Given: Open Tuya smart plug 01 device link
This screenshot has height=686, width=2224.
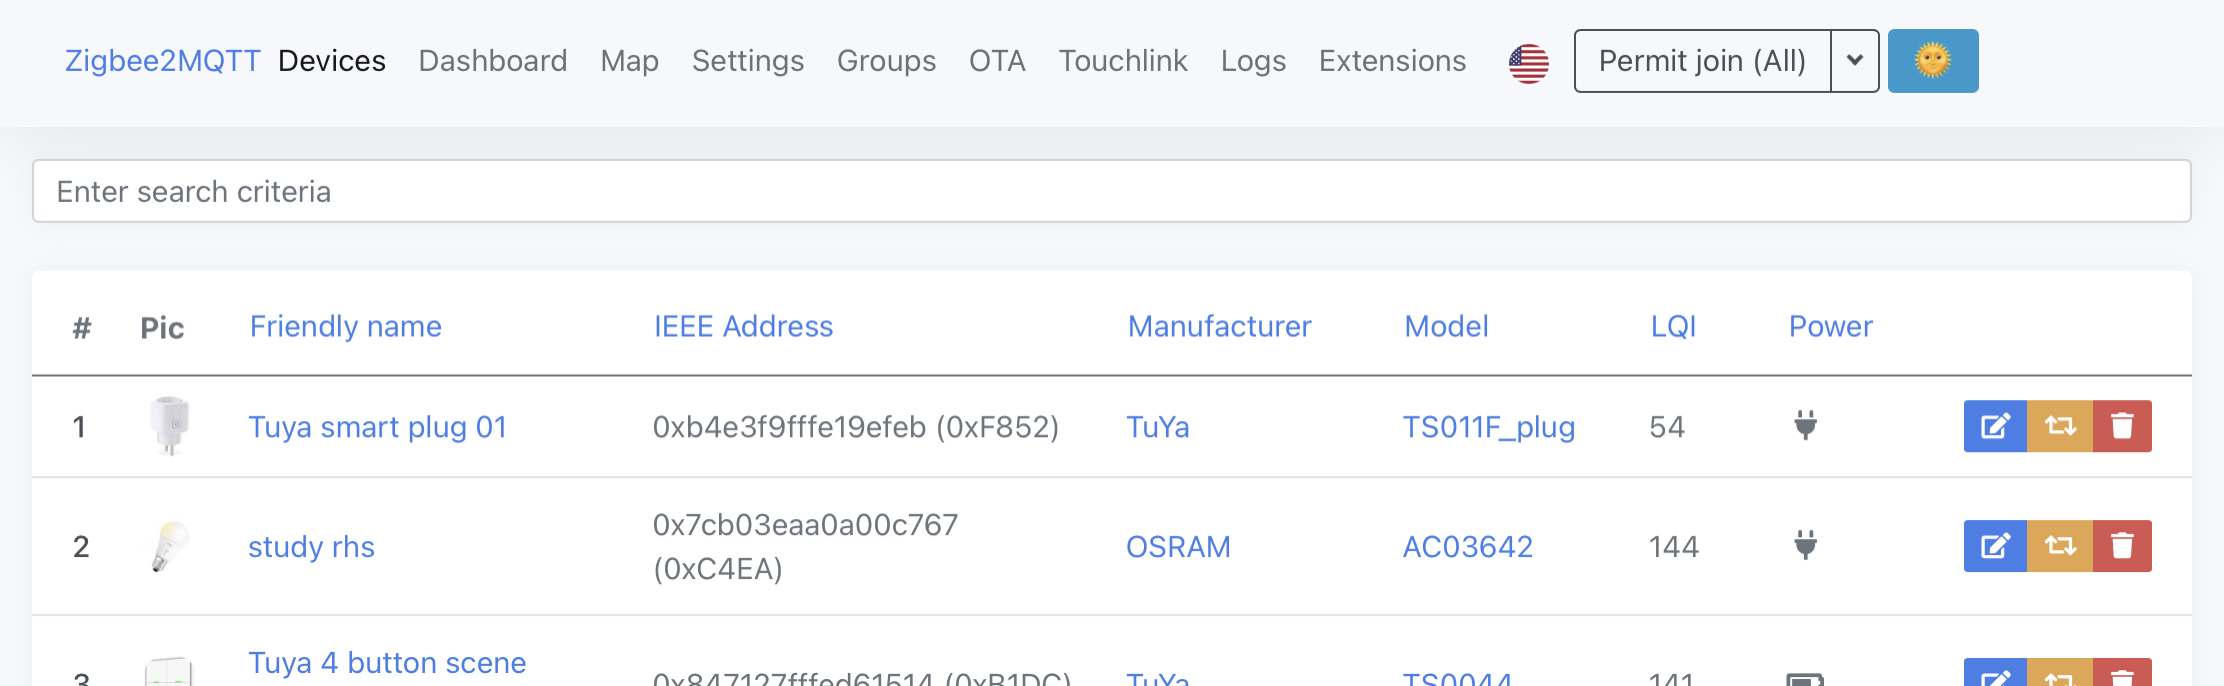Looking at the screenshot, I should [x=378, y=427].
